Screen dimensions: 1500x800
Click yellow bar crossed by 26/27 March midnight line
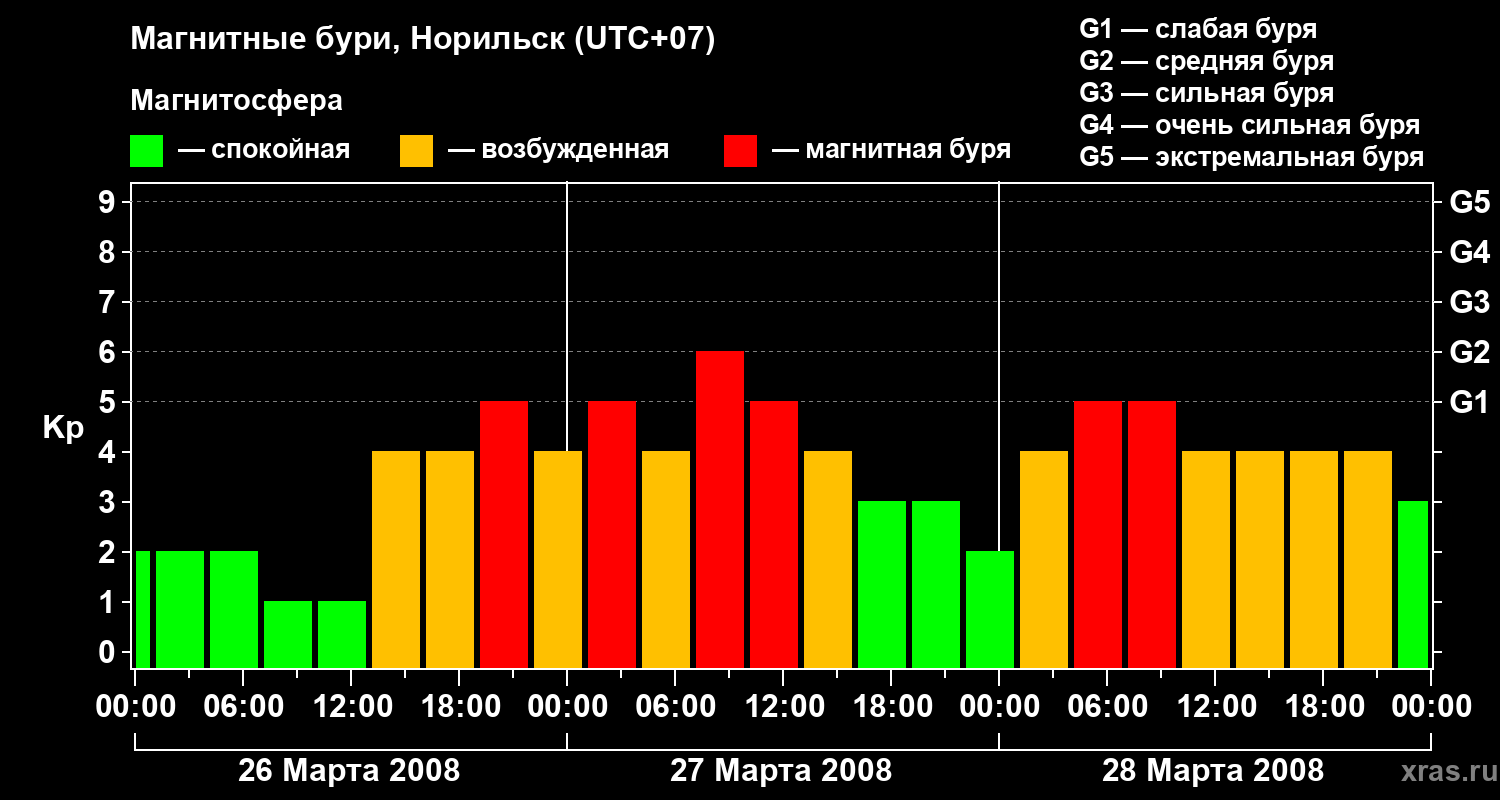[x=558, y=559]
